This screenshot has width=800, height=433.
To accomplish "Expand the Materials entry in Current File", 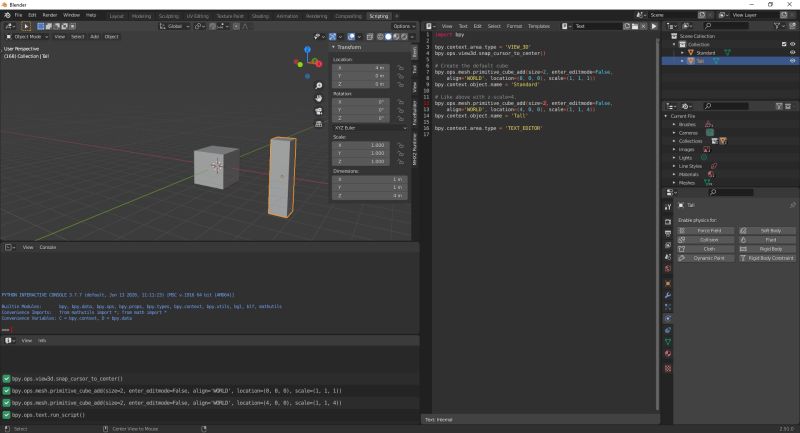I will (x=672, y=174).
